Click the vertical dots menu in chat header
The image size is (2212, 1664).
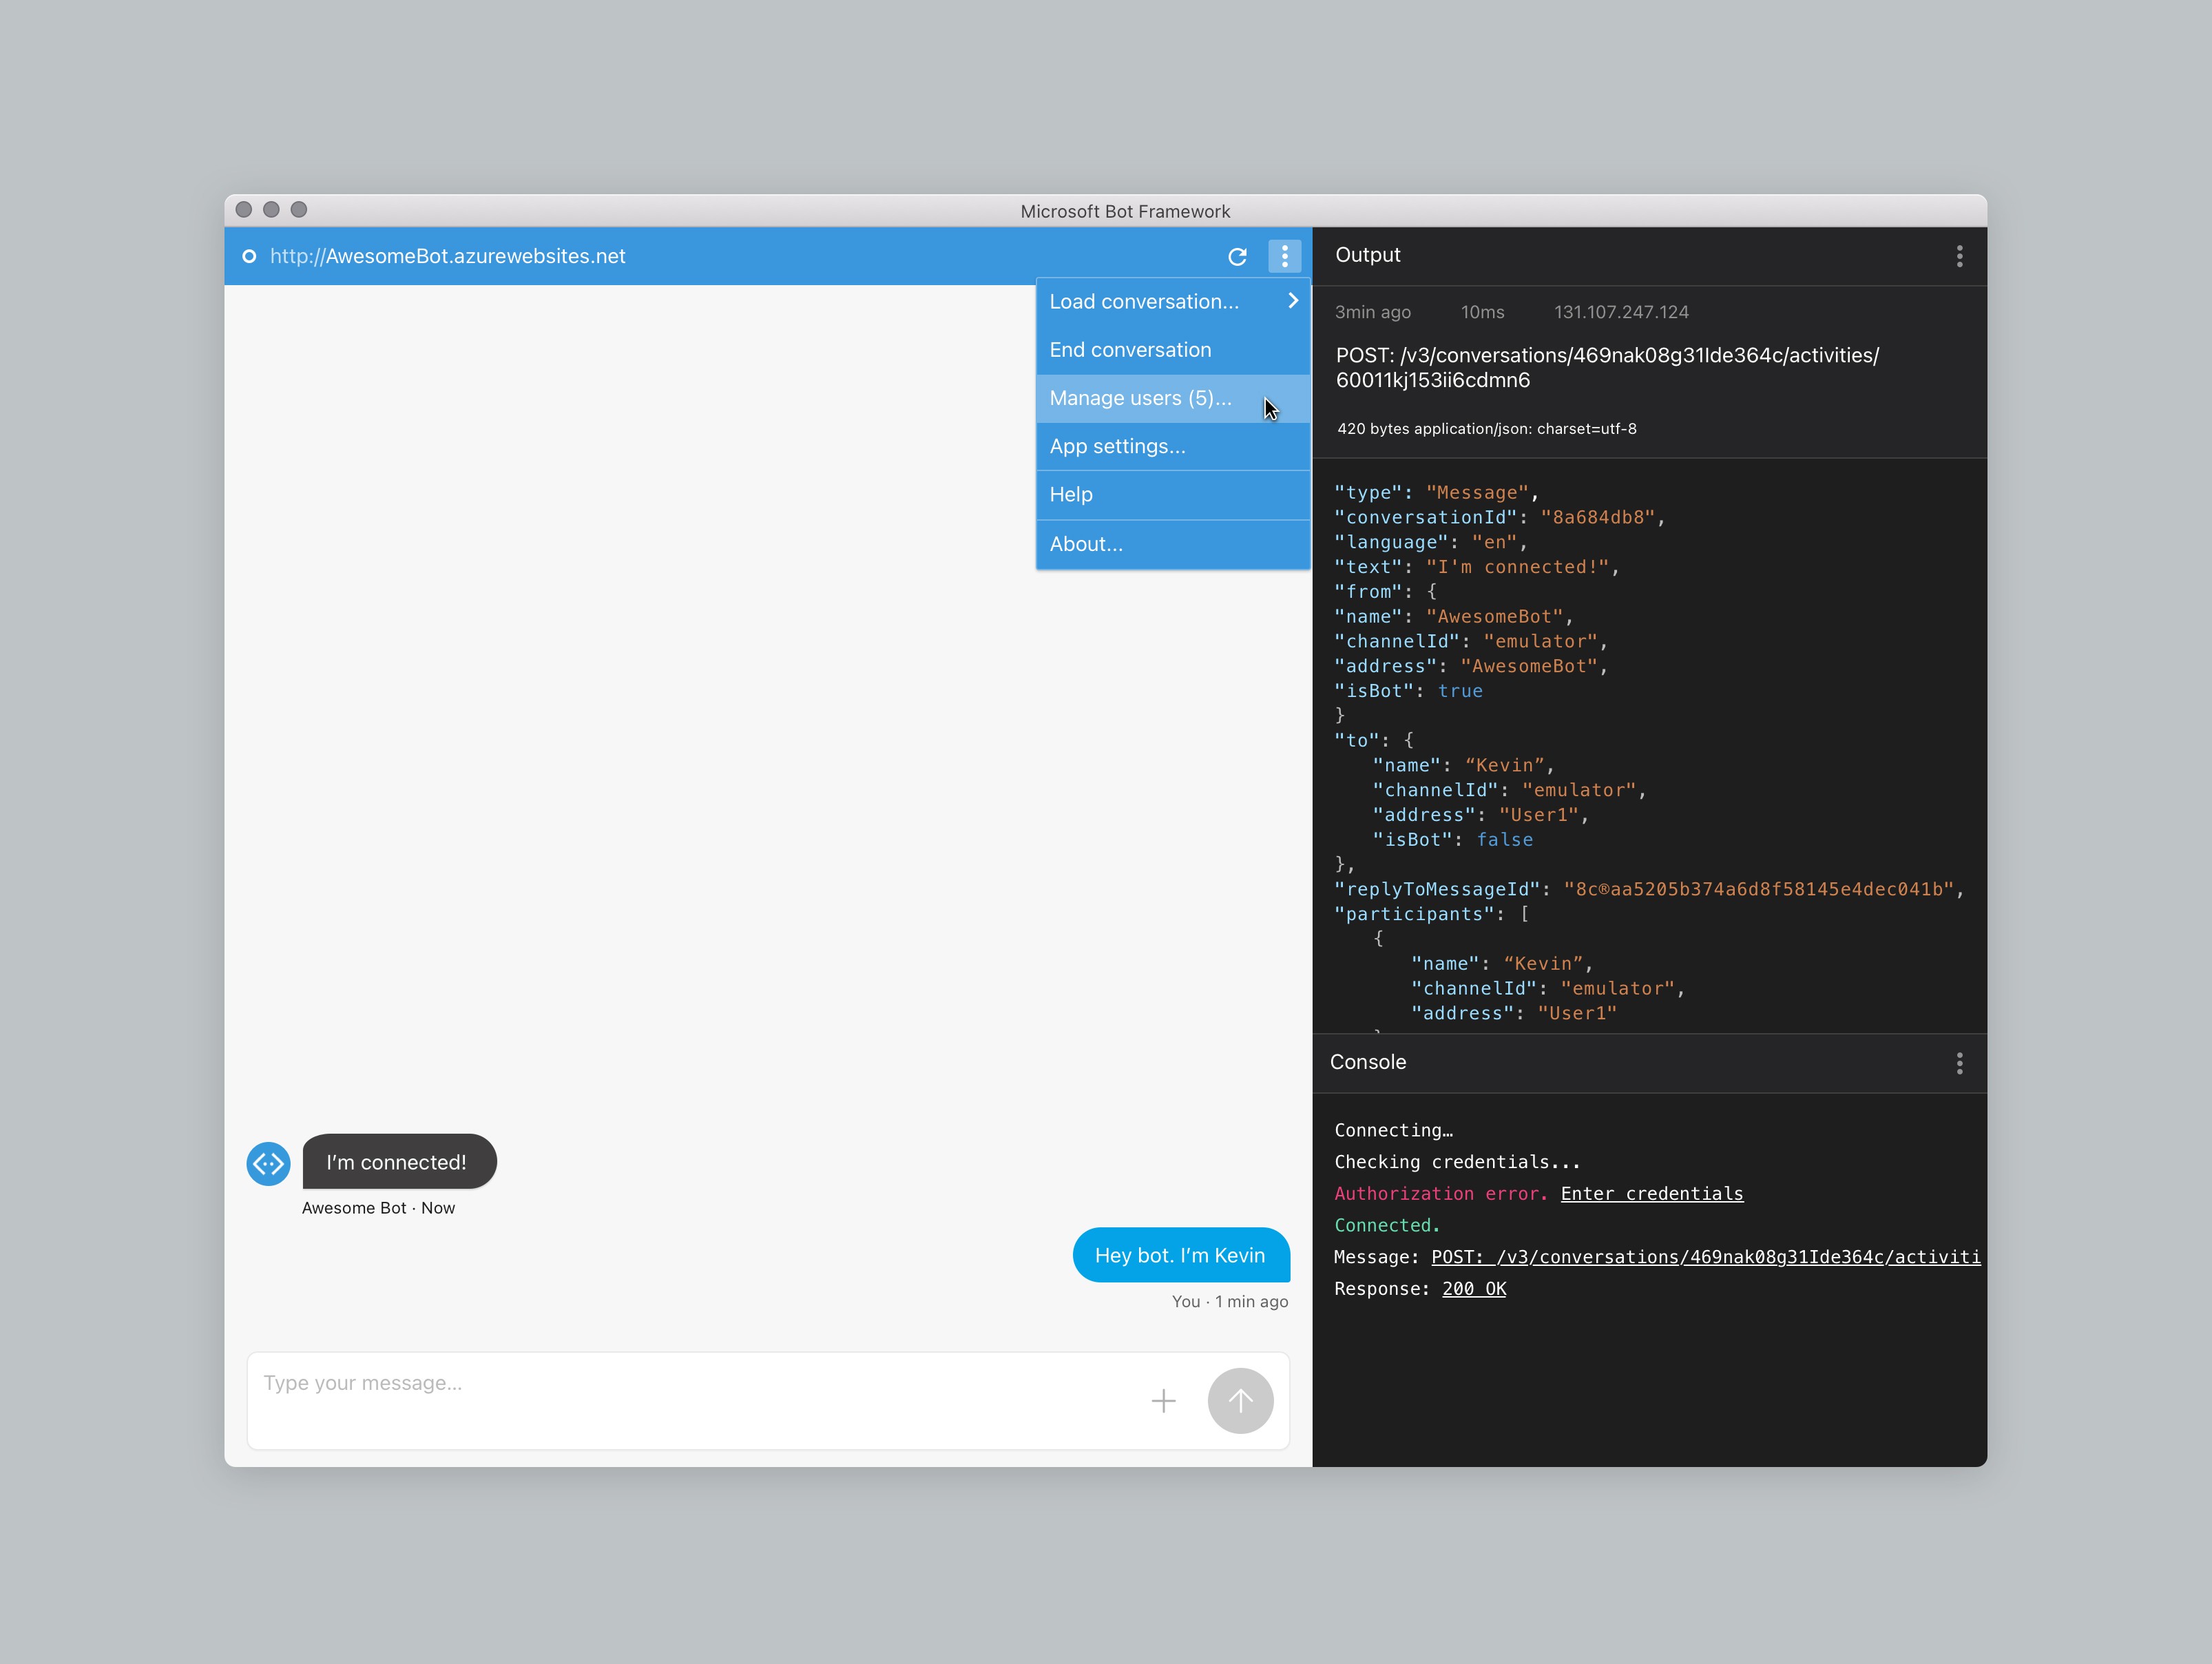pos(1284,257)
